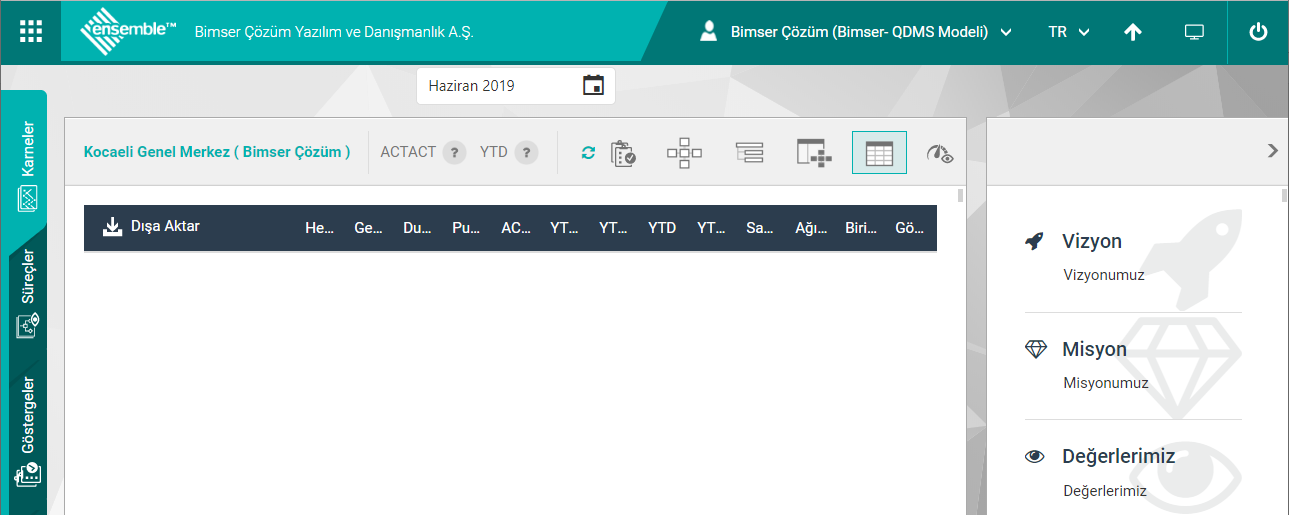Open the Süreçler side tab
This screenshot has width=1289, height=515.
tap(28, 292)
